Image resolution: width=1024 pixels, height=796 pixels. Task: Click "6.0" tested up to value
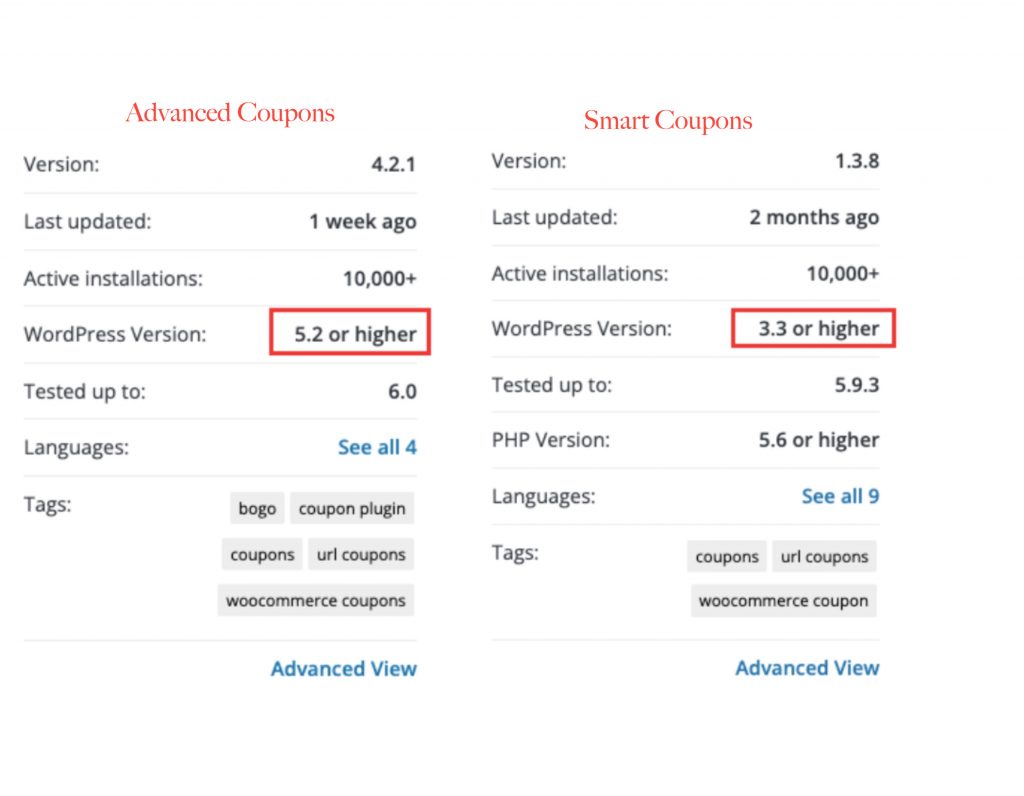click(x=402, y=392)
